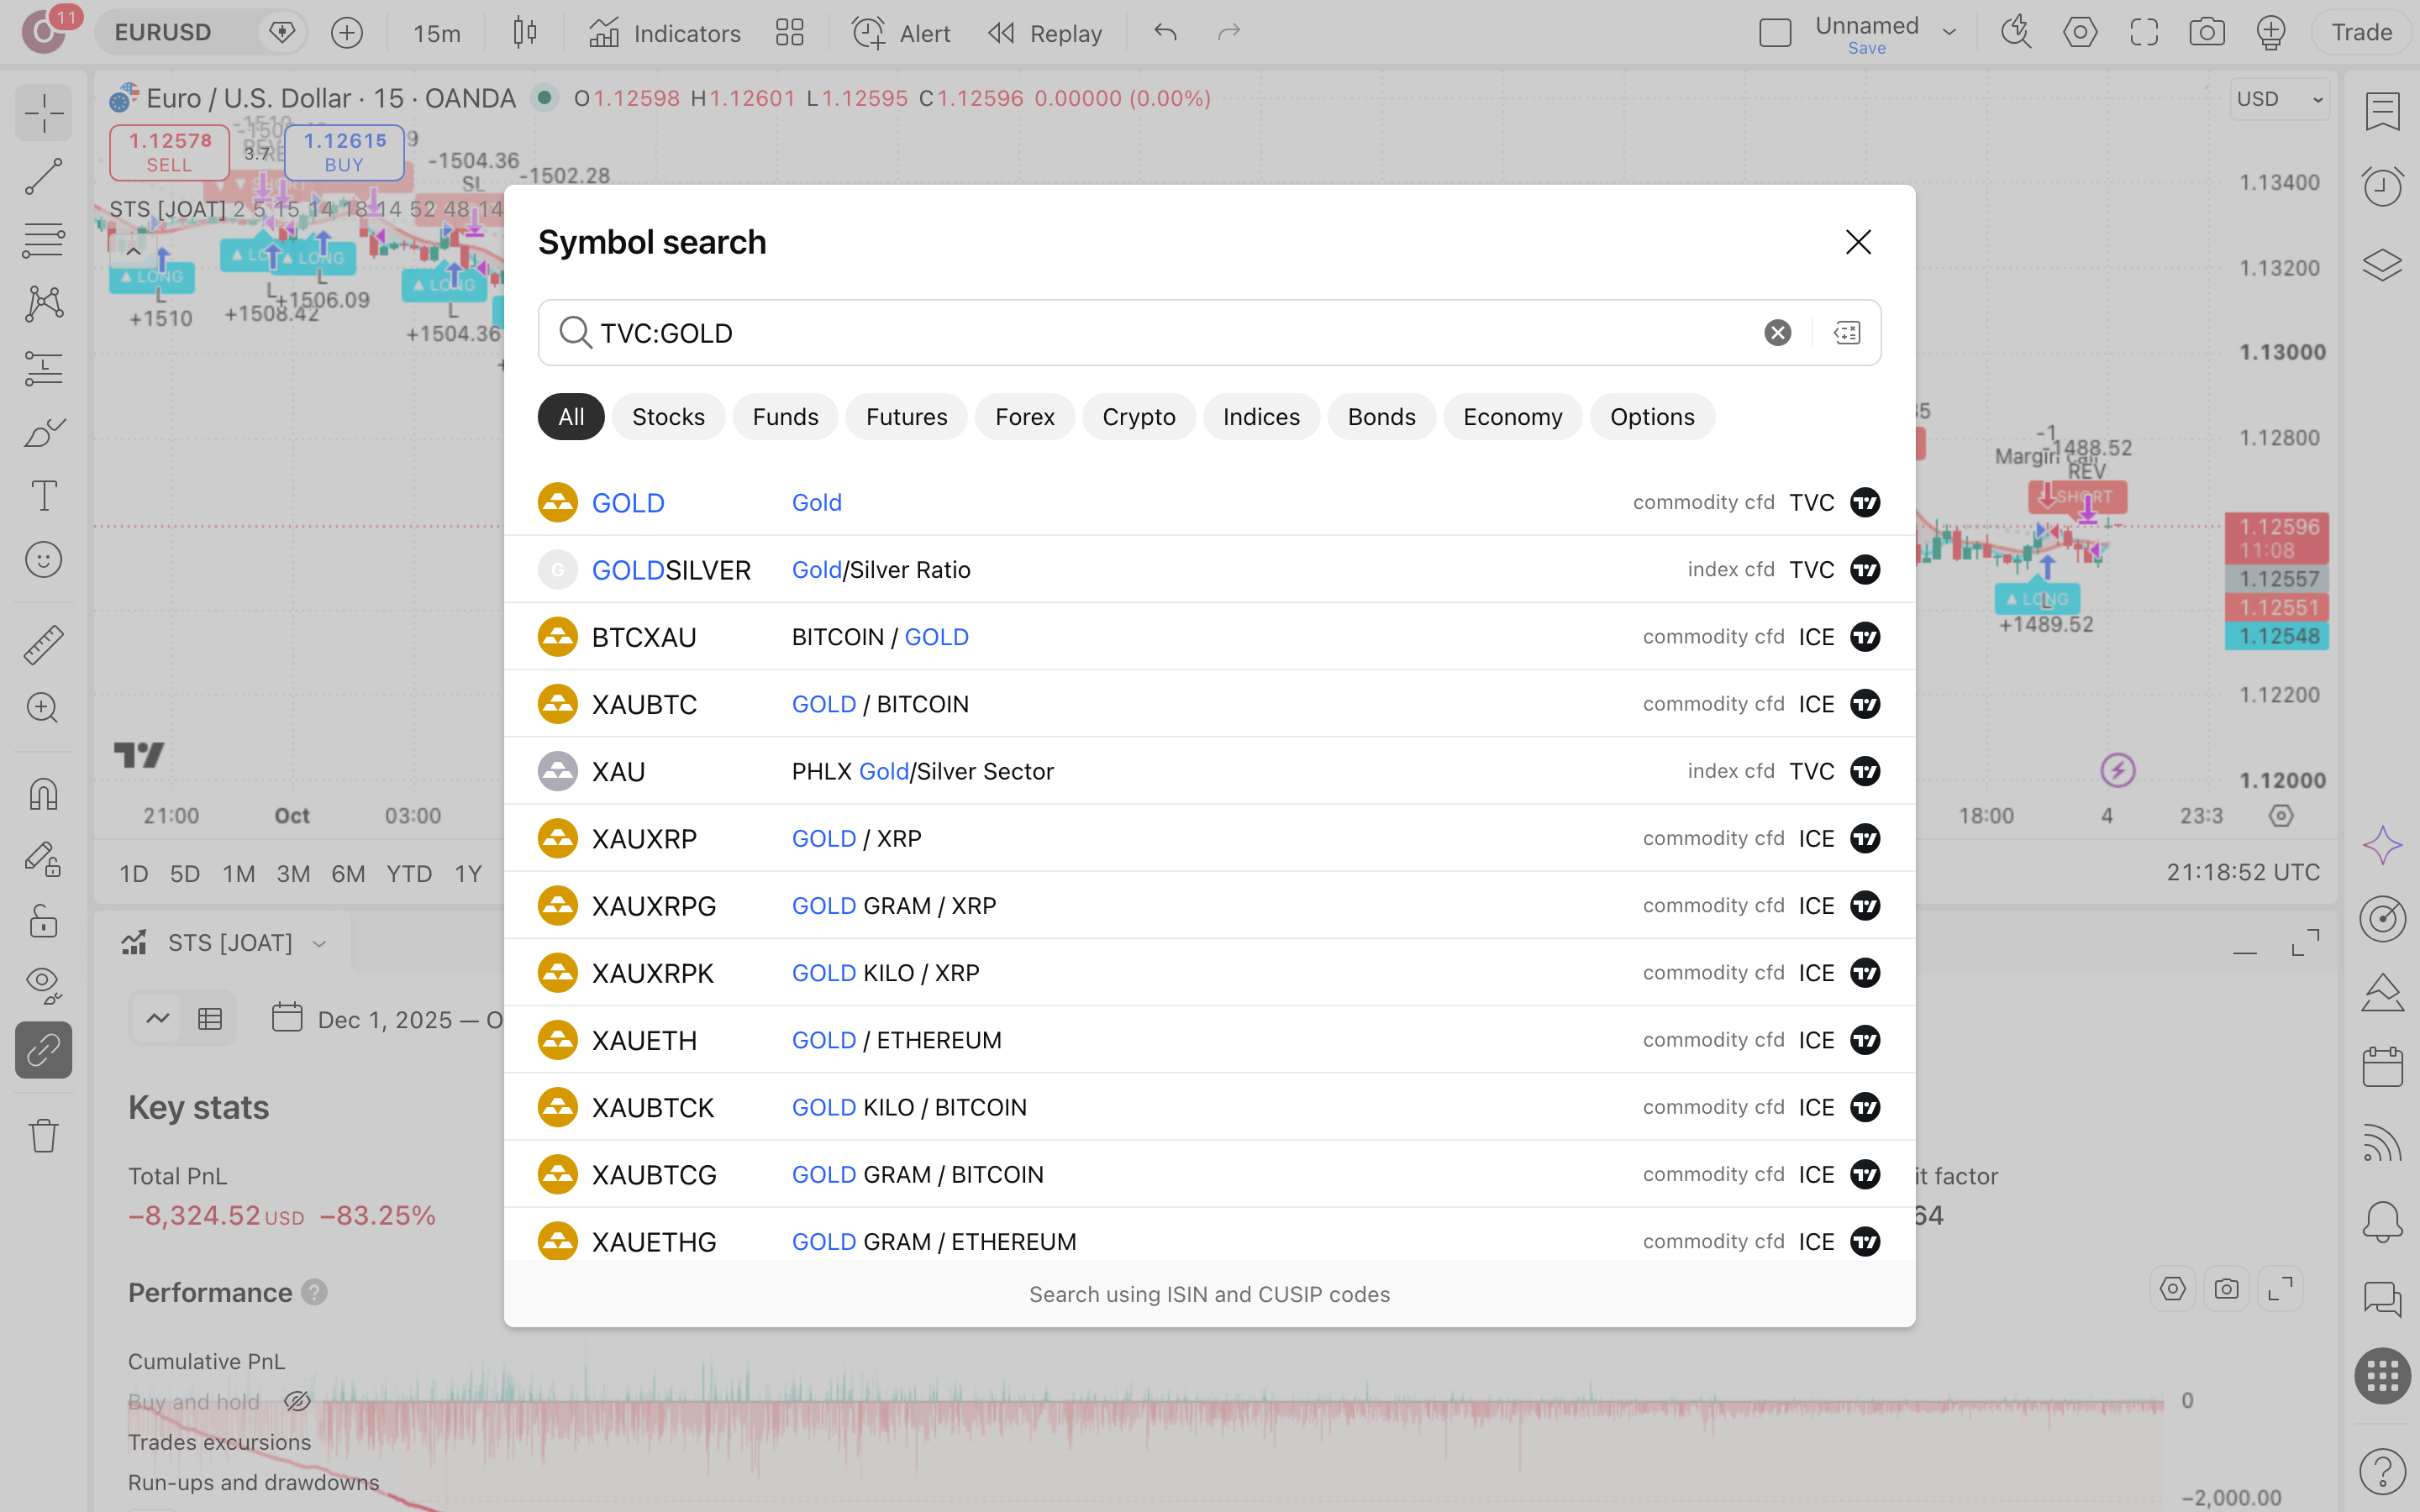Expand the Unnamed layout dropdown arrow
Image resolution: width=2420 pixels, height=1512 pixels.
pos(1950,33)
